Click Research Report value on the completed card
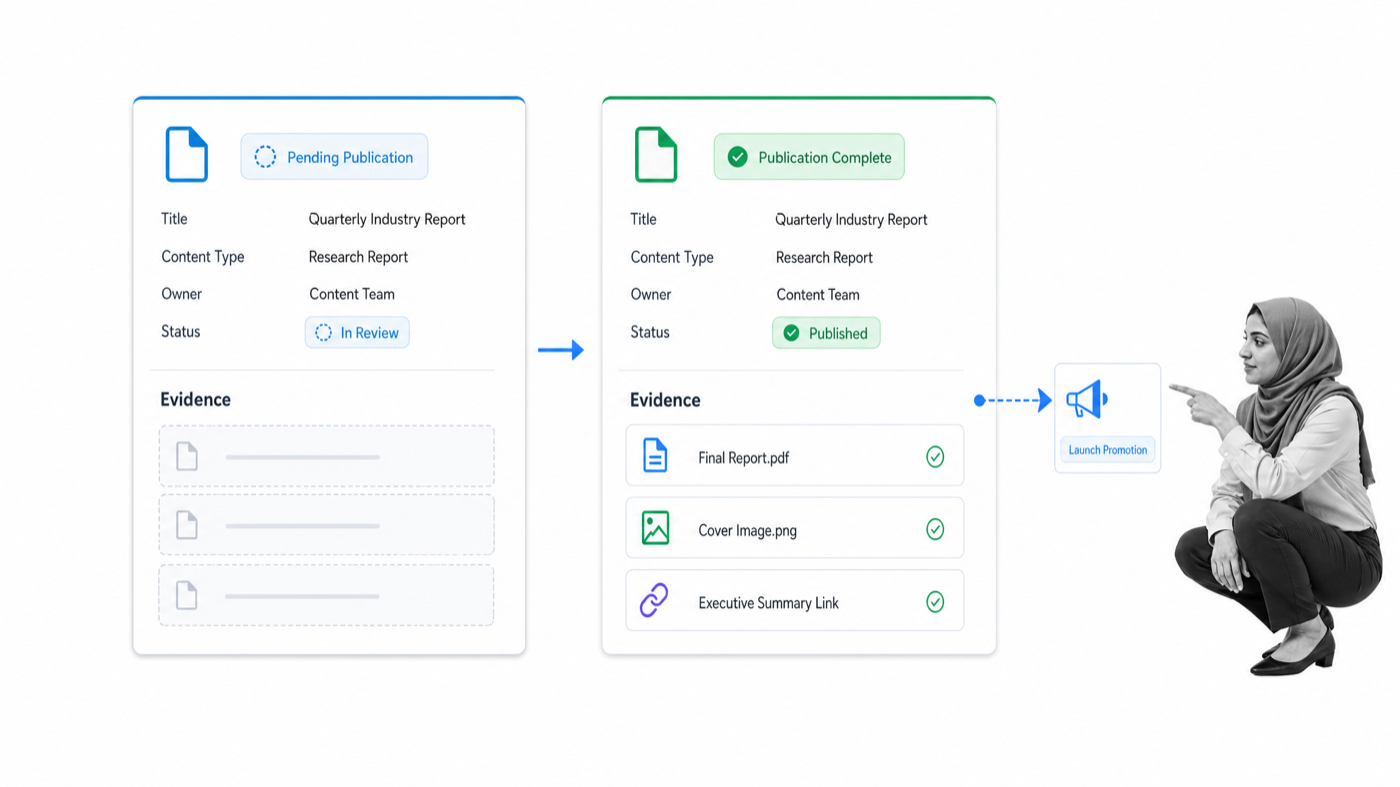 point(824,258)
